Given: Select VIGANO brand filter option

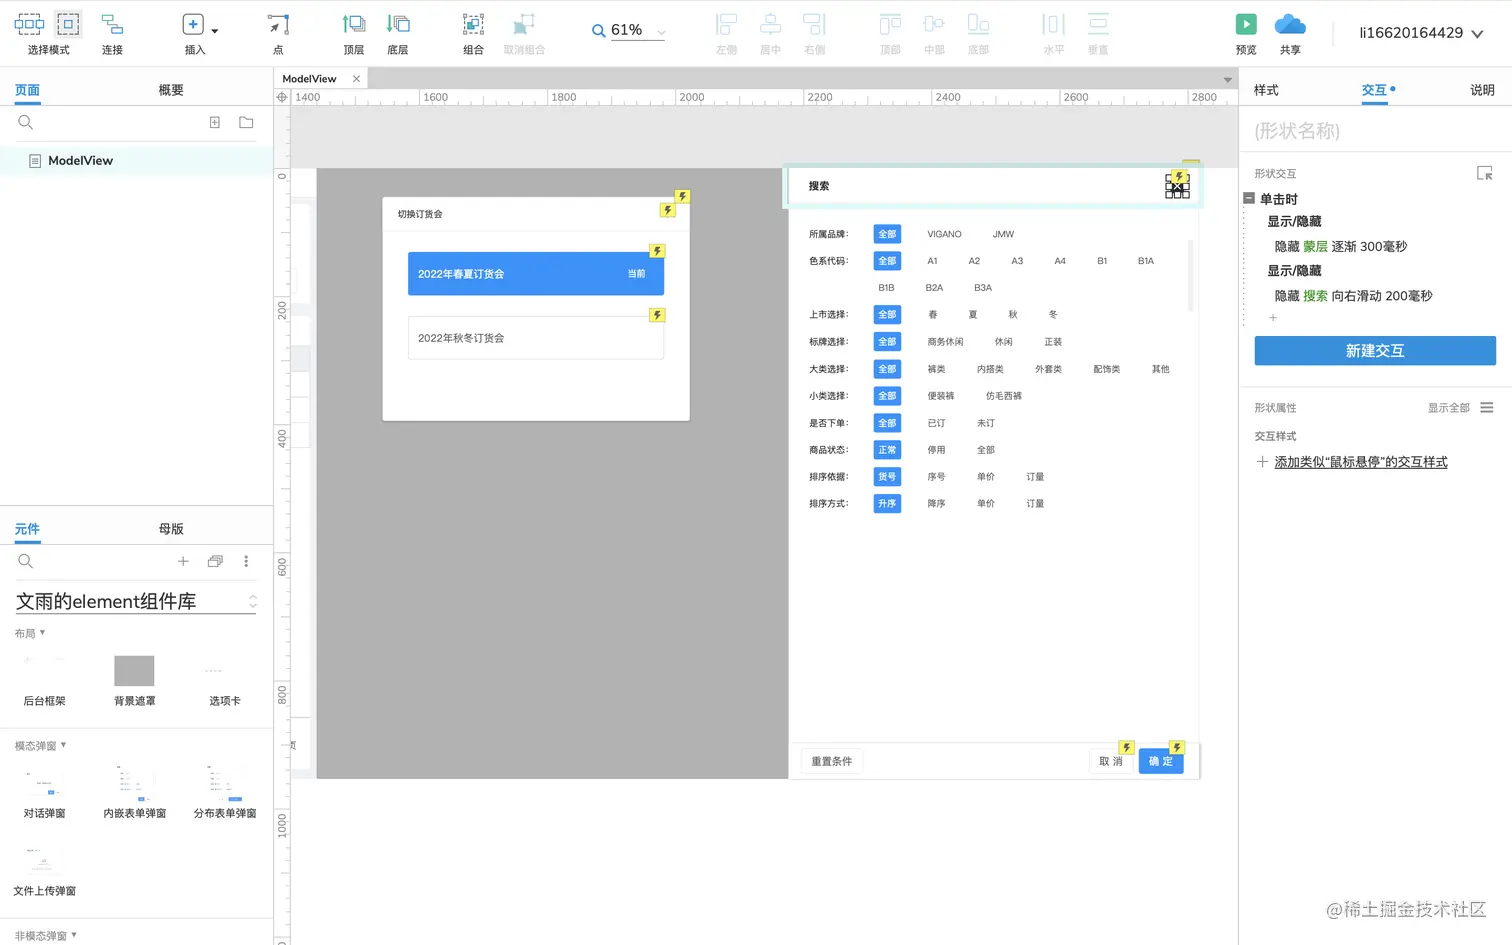Looking at the screenshot, I should click(x=944, y=234).
